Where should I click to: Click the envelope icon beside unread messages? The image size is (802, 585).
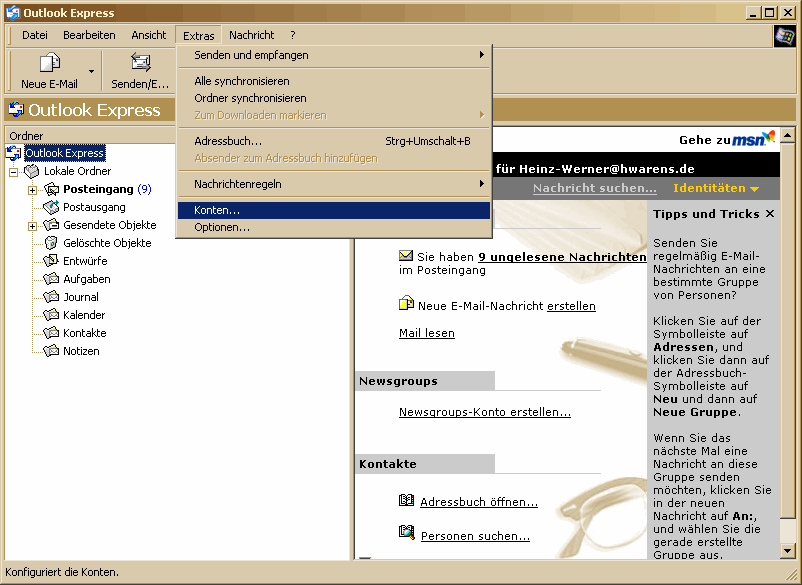coord(406,255)
